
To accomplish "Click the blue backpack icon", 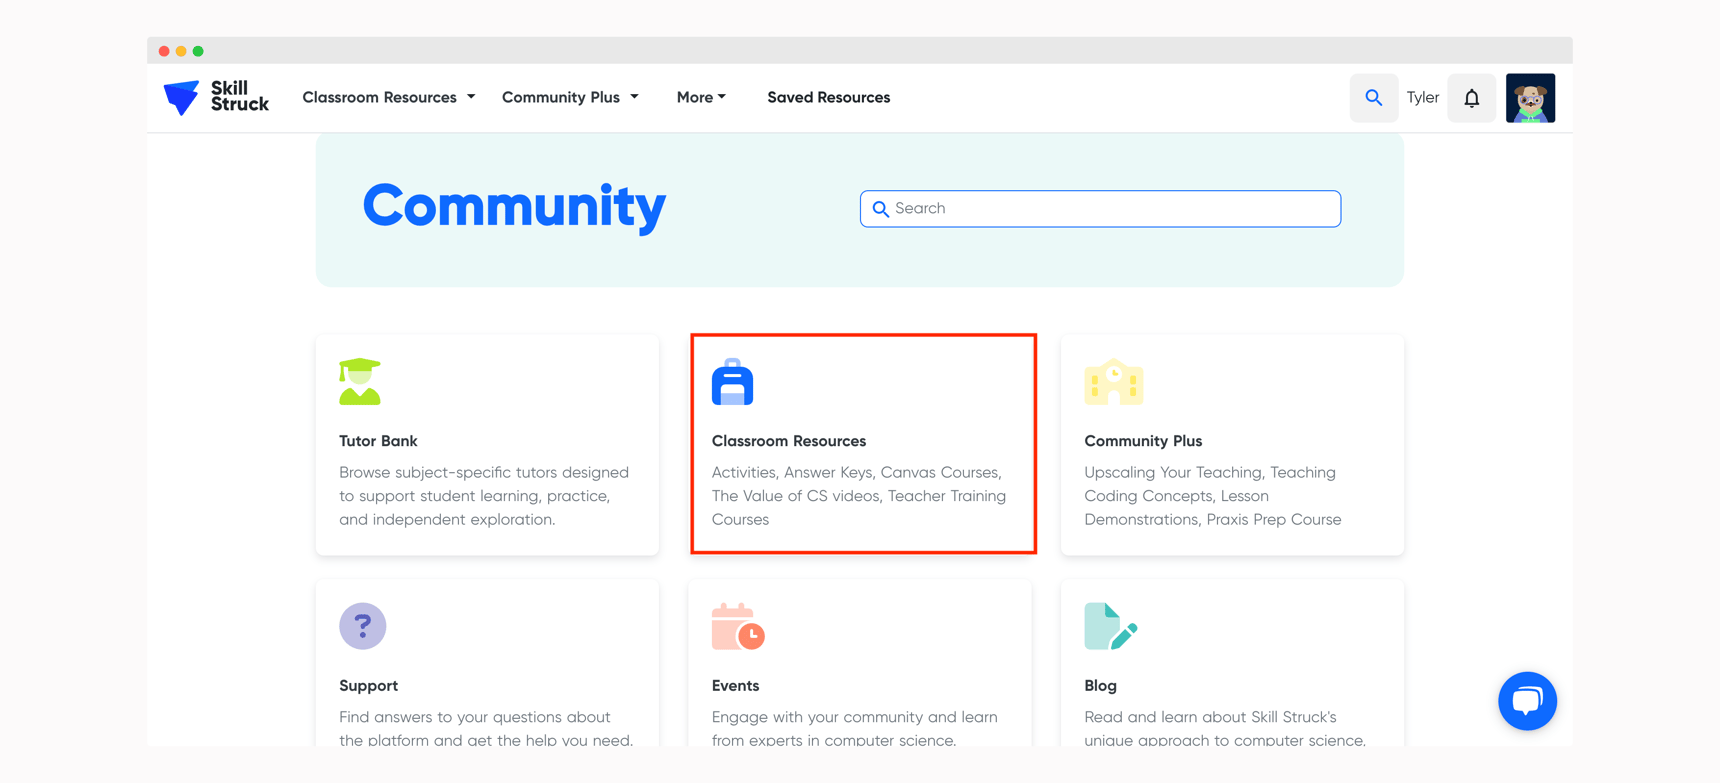I will 732,382.
